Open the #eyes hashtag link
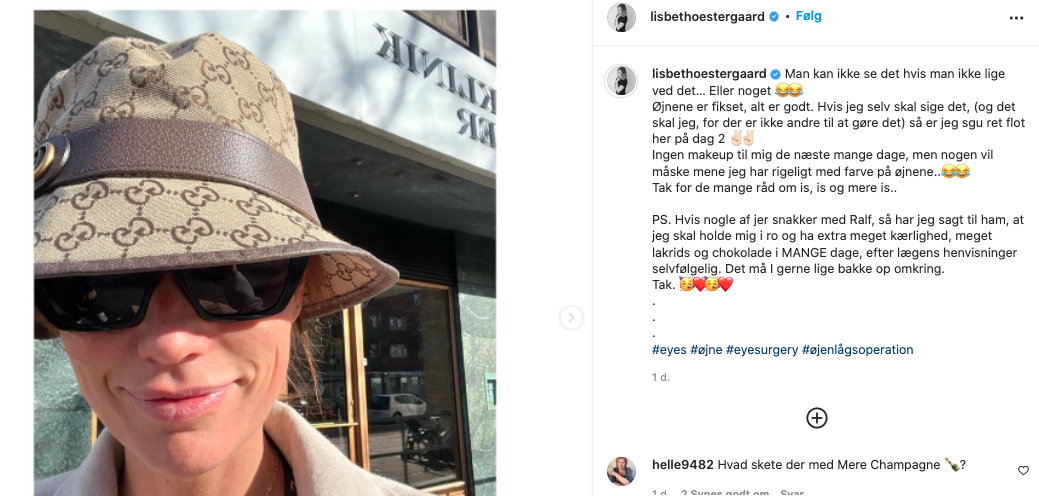Viewport: 1039px width, 496px height. click(x=669, y=350)
